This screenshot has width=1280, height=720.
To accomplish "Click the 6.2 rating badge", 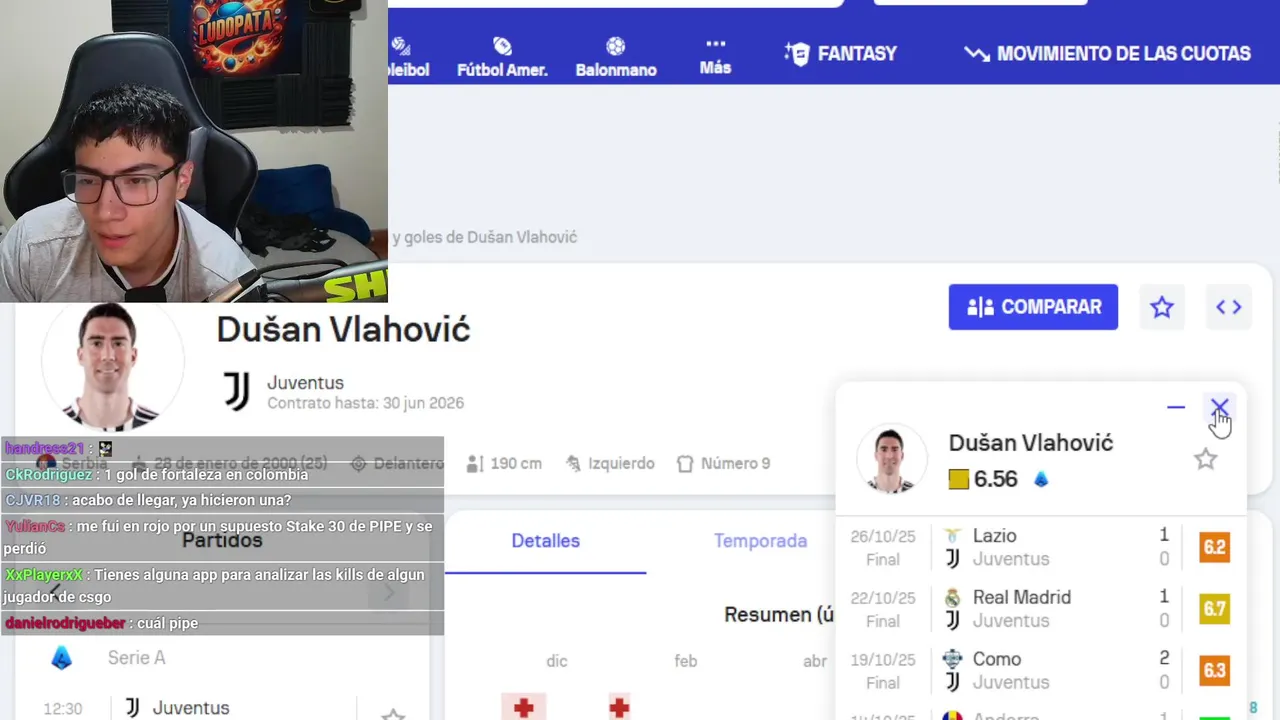I will (x=1215, y=547).
